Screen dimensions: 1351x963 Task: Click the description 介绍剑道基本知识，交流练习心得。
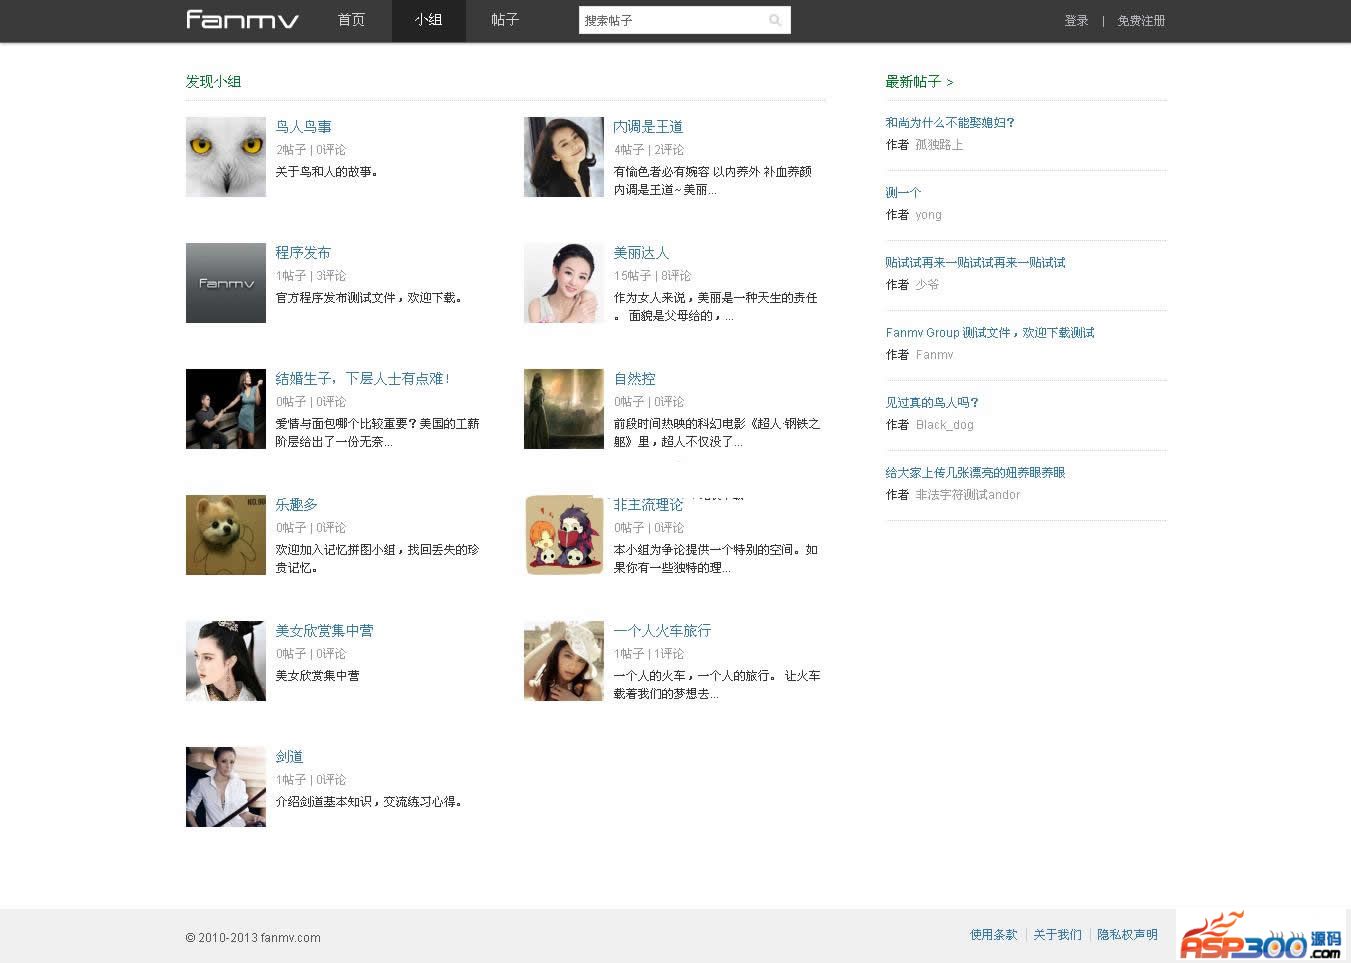tap(369, 802)
